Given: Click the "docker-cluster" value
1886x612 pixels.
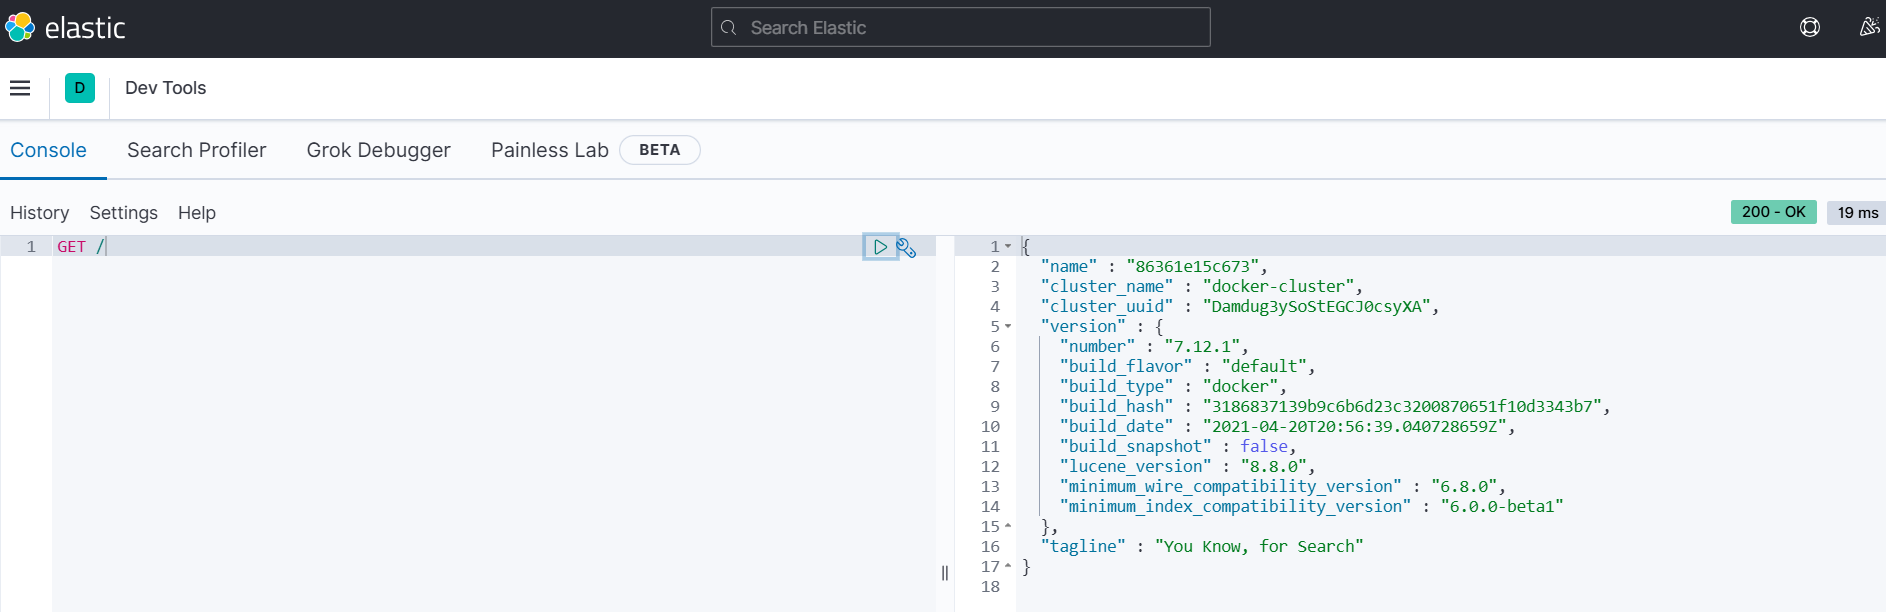Looking at the screenshot, I should 1279,286.
